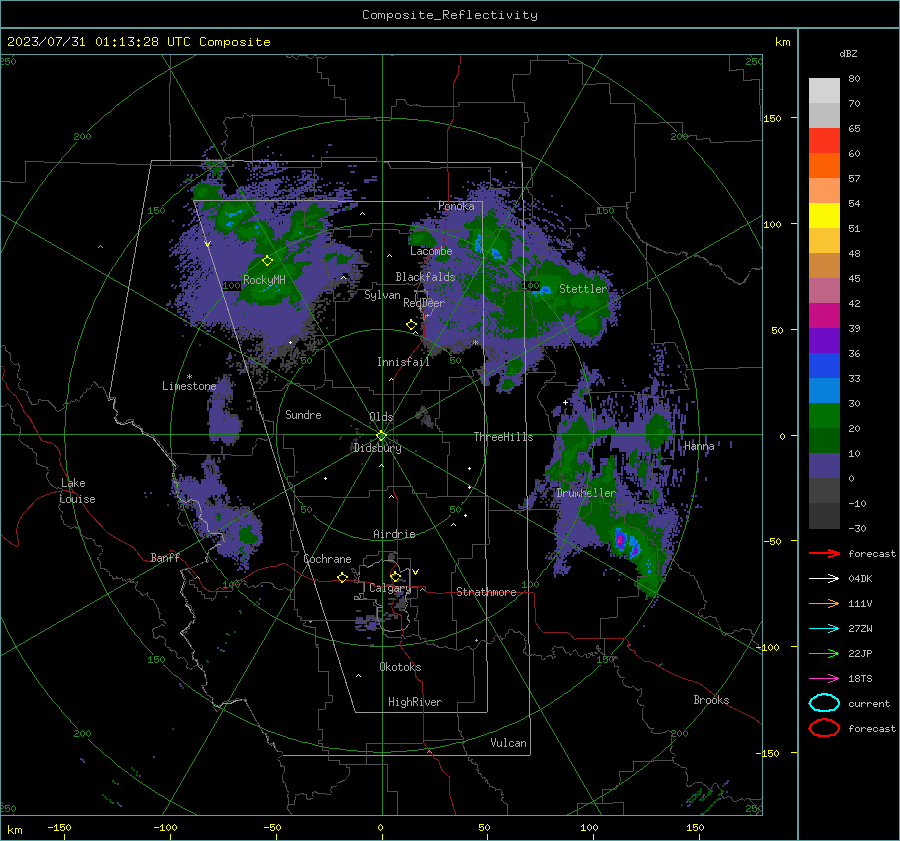Select the cyan 27ZW arrow icon
This screenshot has height=841, width=900.
tap(824, 629)
